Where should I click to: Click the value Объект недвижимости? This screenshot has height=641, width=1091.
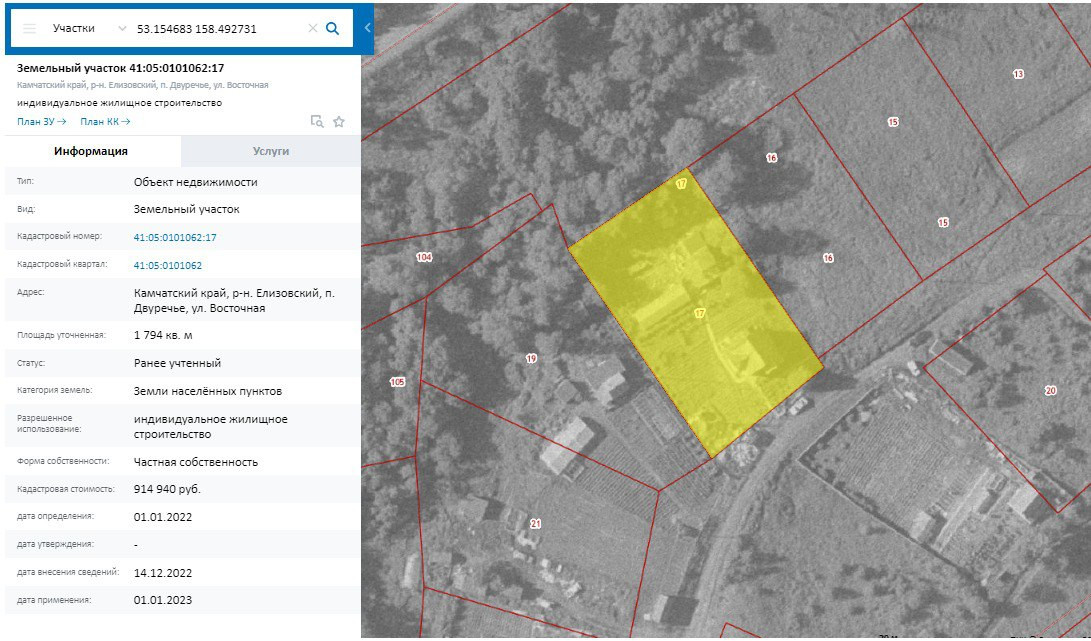point(196,182)
